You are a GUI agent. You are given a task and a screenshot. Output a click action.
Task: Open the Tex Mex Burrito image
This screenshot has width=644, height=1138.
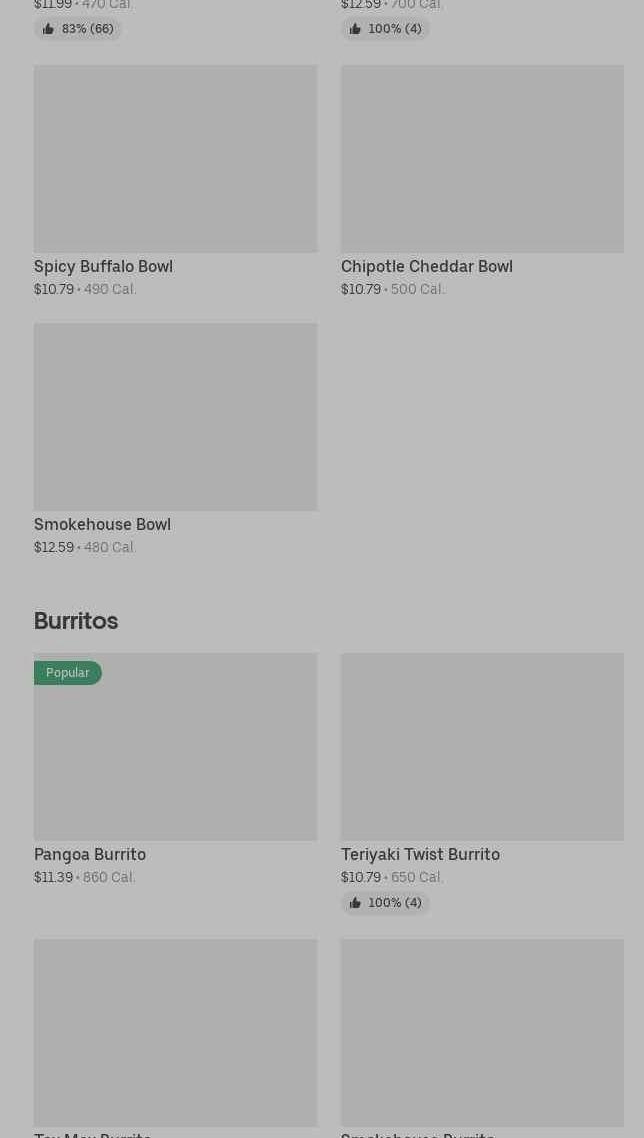(x=175, y=1033)
